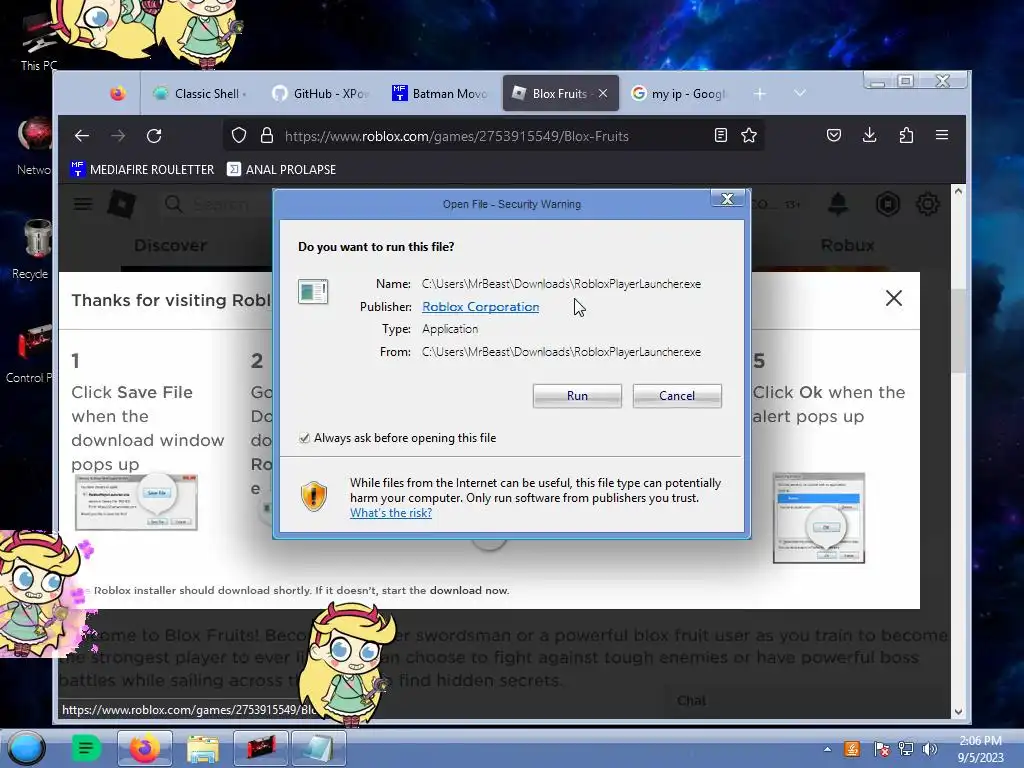Viewport: 1024px width, 768px height.
Task: Open the Firefox extensions puzzle icon
Action: (906, 135)
